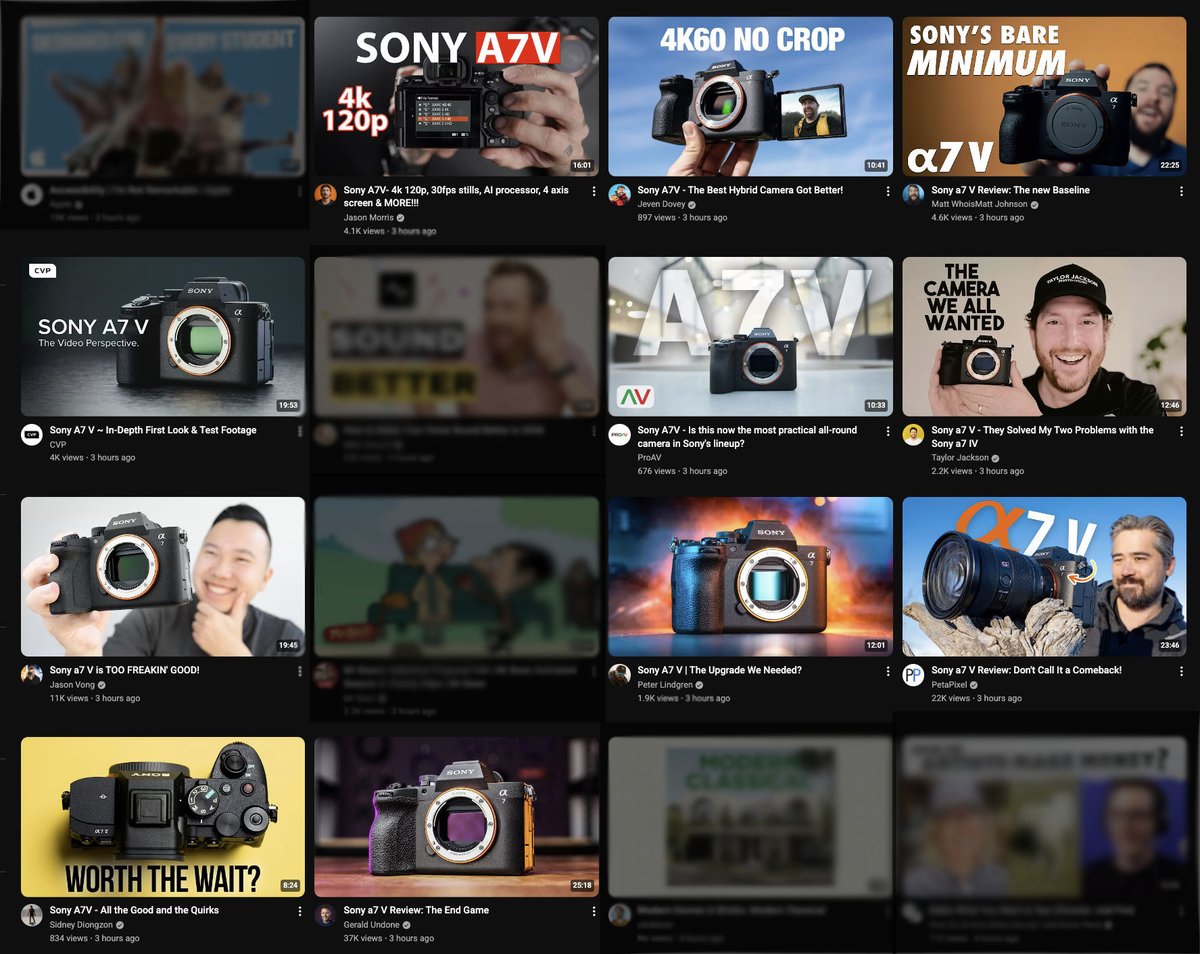The width and height of the screenshot is (1200, 954).
Task: Go to Jason Morris channel name link
Action: (368, 217)
